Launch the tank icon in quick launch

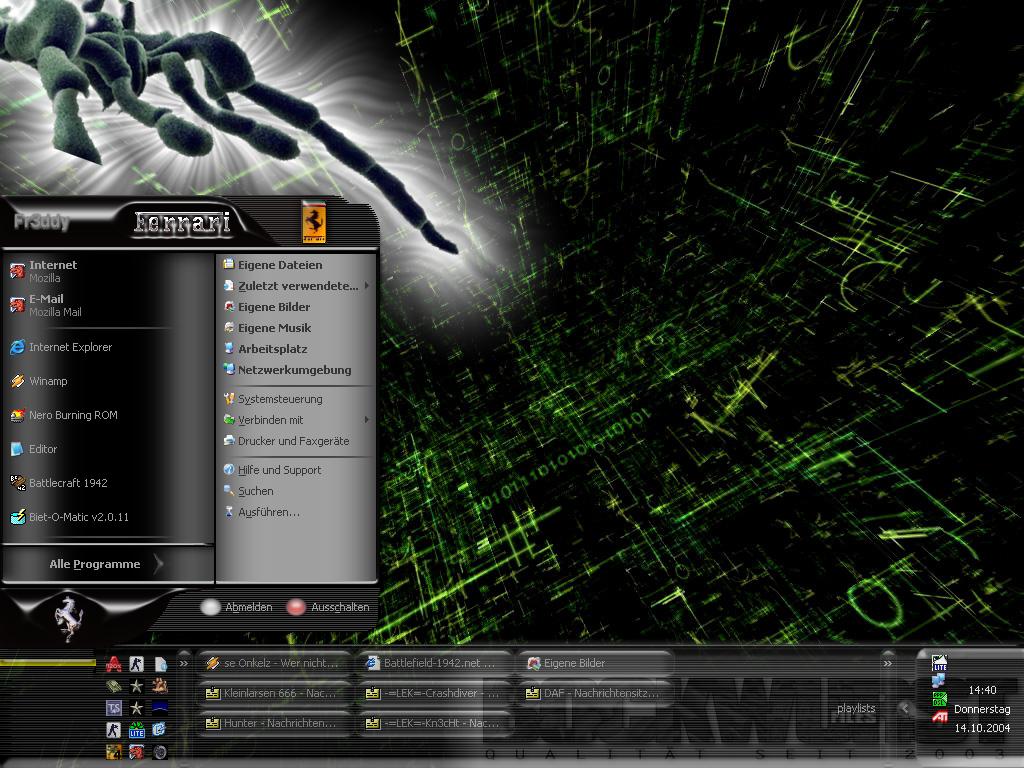pos(114,686)
